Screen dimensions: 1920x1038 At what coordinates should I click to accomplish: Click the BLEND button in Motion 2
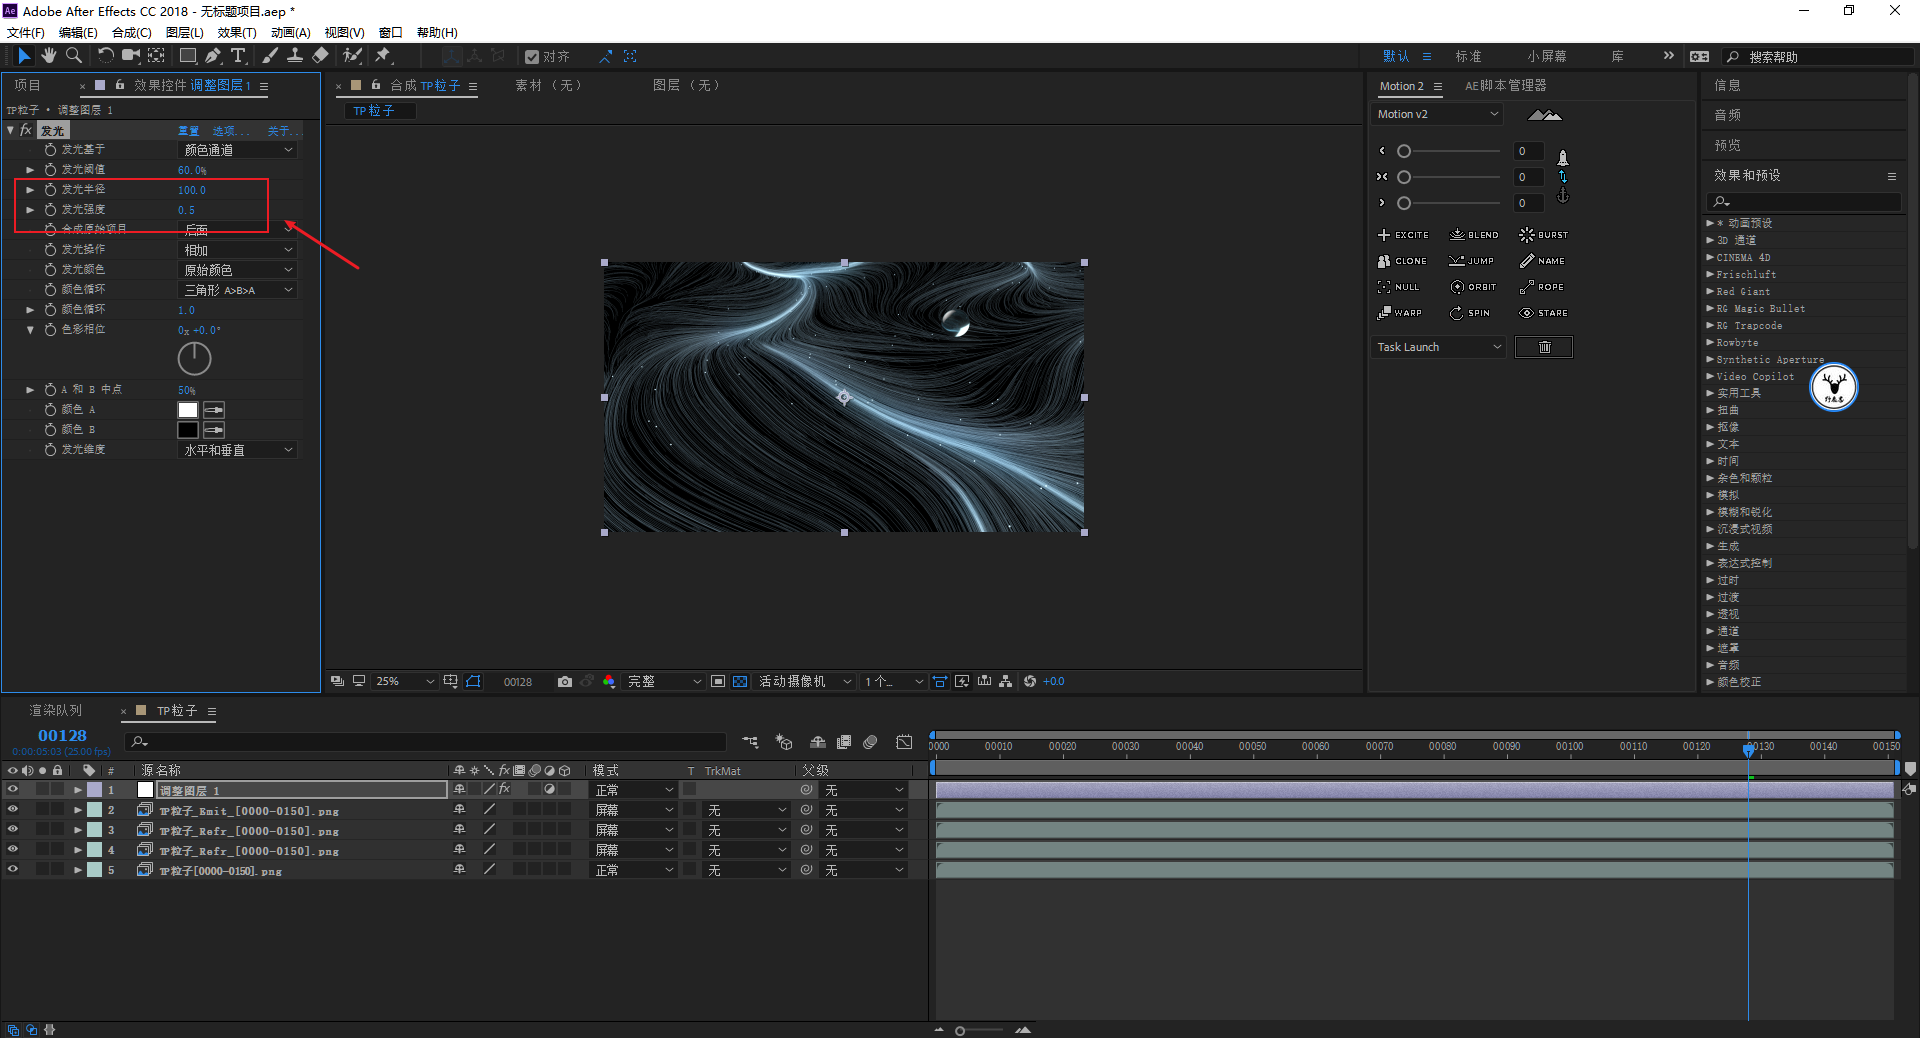pos(1474,235)
